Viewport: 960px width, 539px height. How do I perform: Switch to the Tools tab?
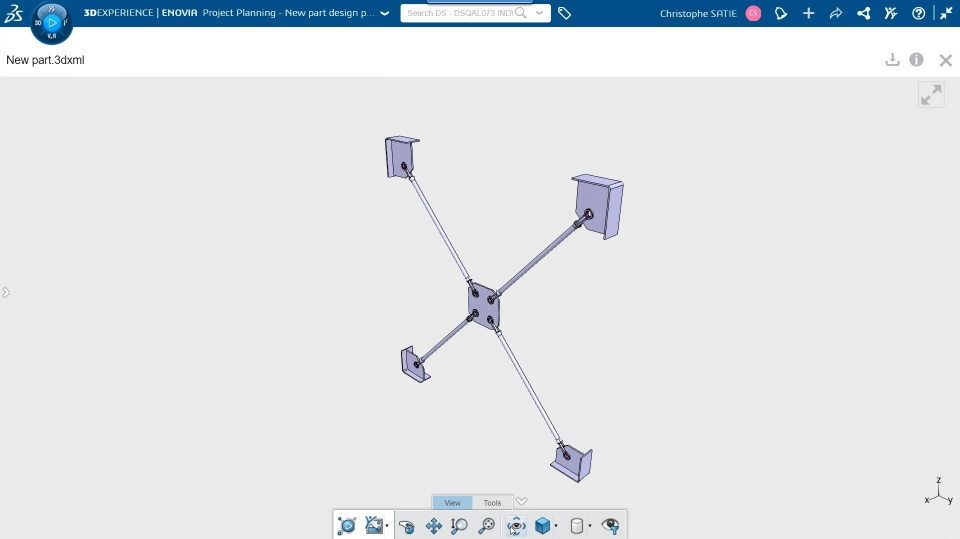click(492, 503)
